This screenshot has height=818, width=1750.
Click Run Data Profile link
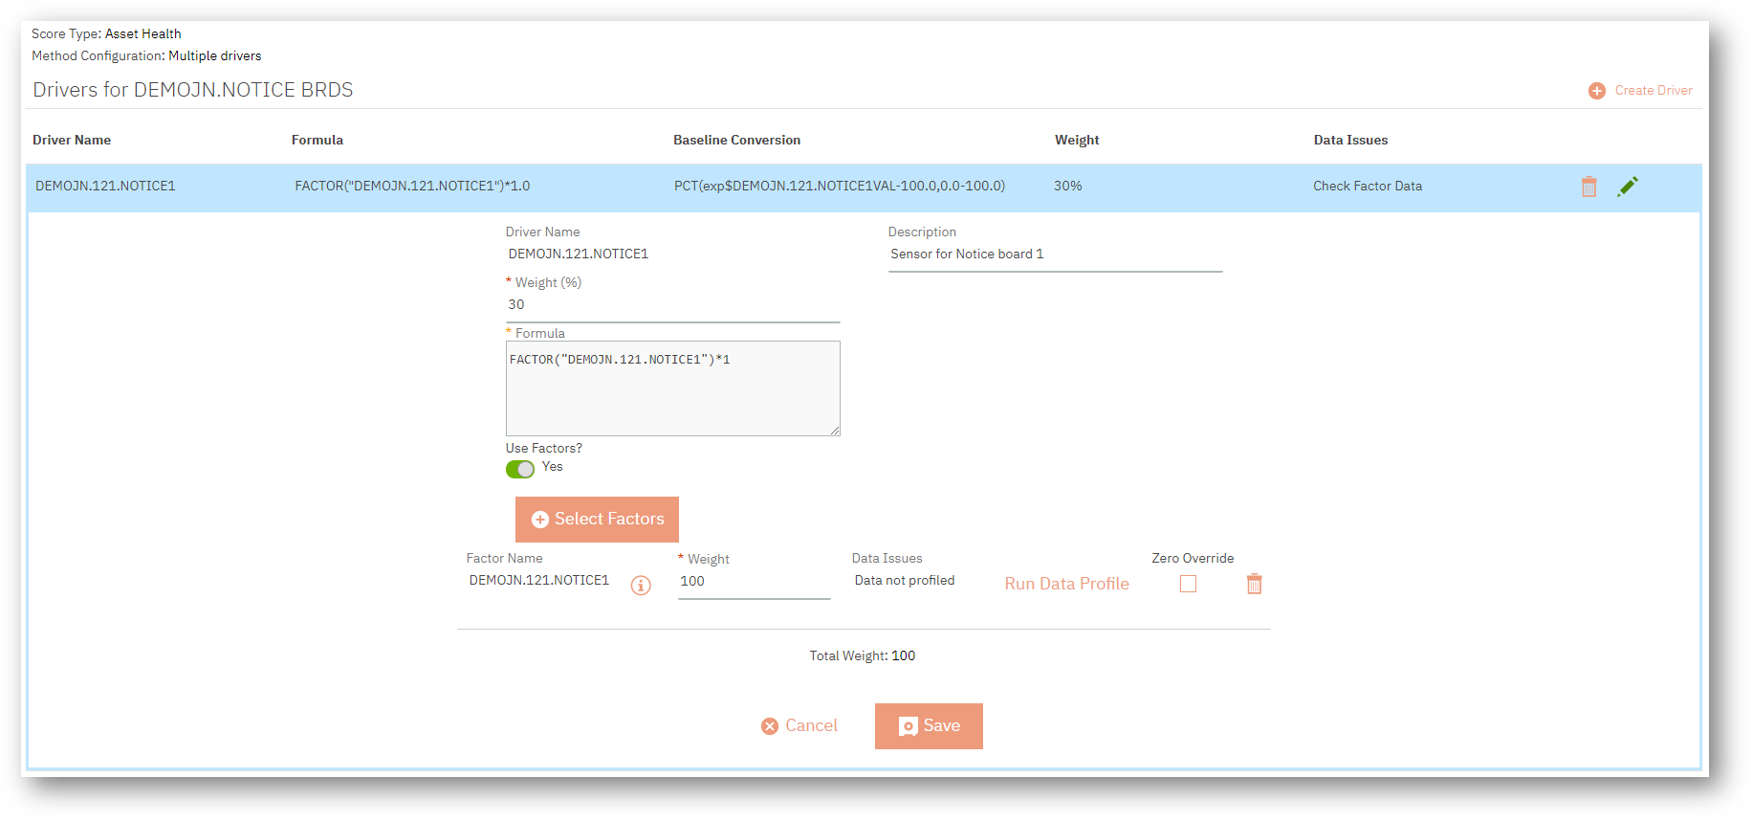(1067, 584)
